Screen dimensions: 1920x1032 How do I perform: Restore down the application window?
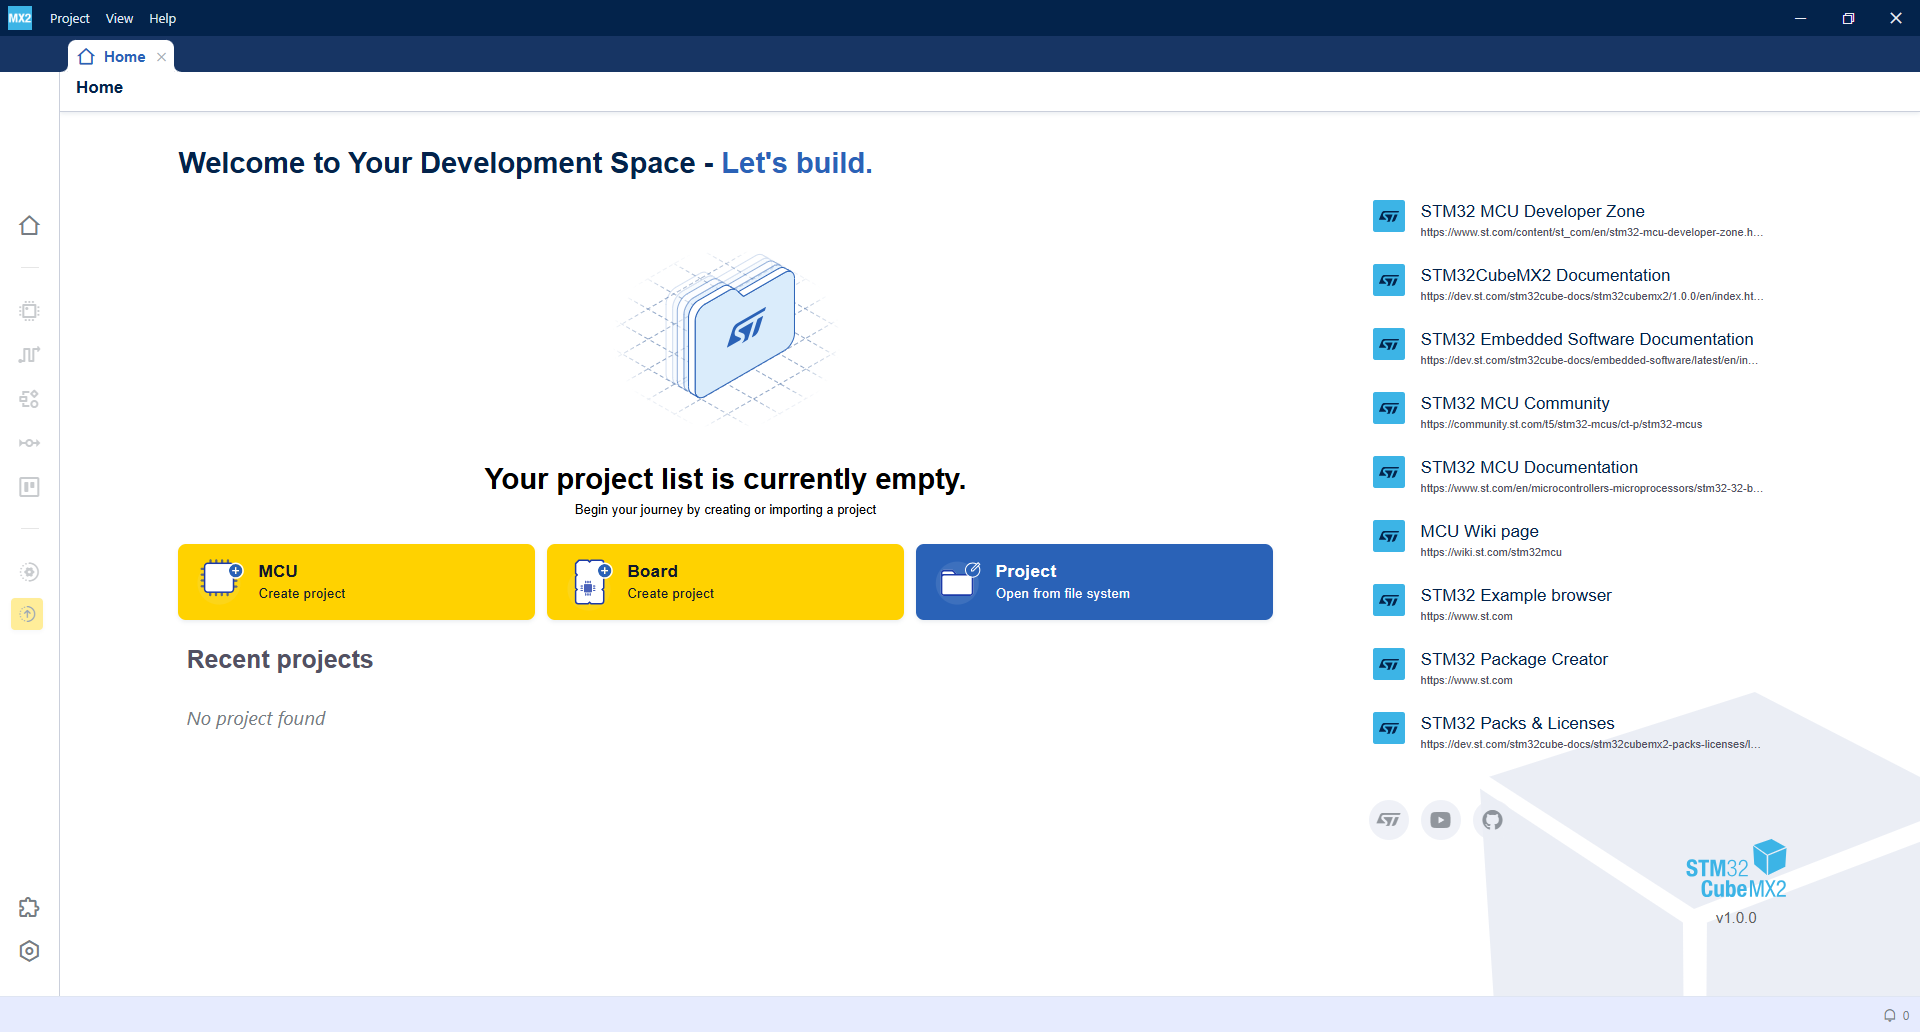(1848, 18)
